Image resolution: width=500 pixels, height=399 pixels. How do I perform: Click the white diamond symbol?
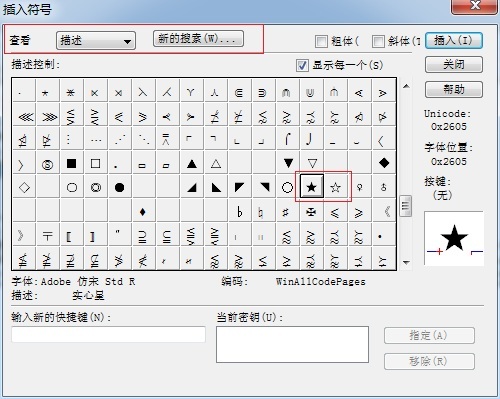click(x=24, y=187)
